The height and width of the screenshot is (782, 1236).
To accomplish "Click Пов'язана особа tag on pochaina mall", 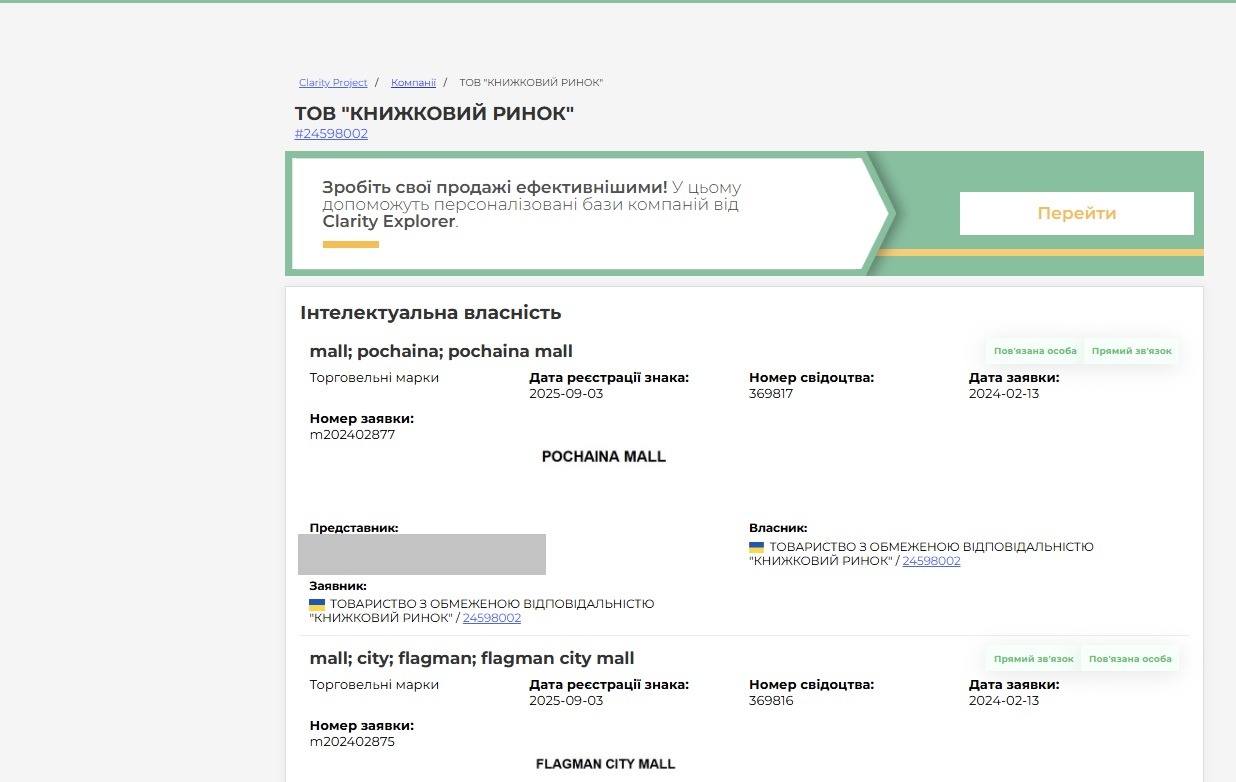I will tap(1035, 351).
